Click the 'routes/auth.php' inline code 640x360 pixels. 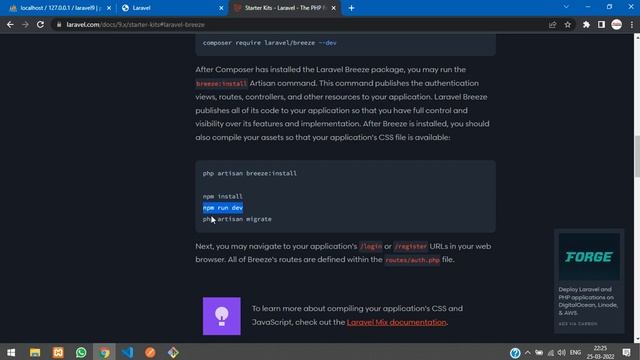[x=412, y=260]
